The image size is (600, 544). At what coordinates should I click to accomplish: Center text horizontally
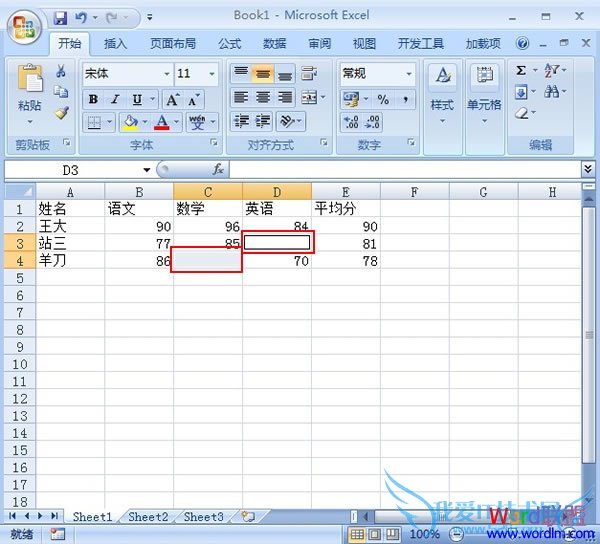click(x=262, y=97)
